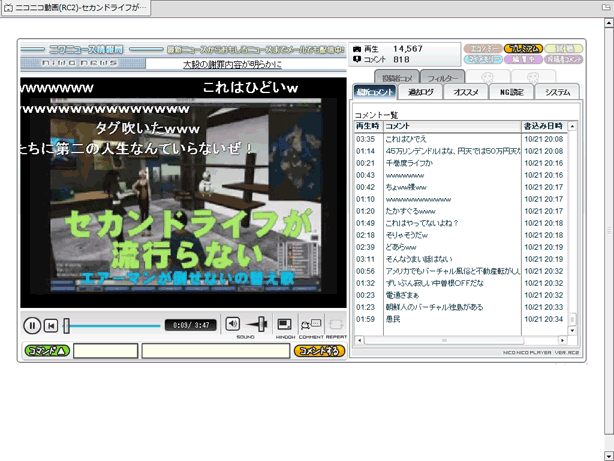
Task: Toggle COMMENT display on the video
Action: pos(311,324)
